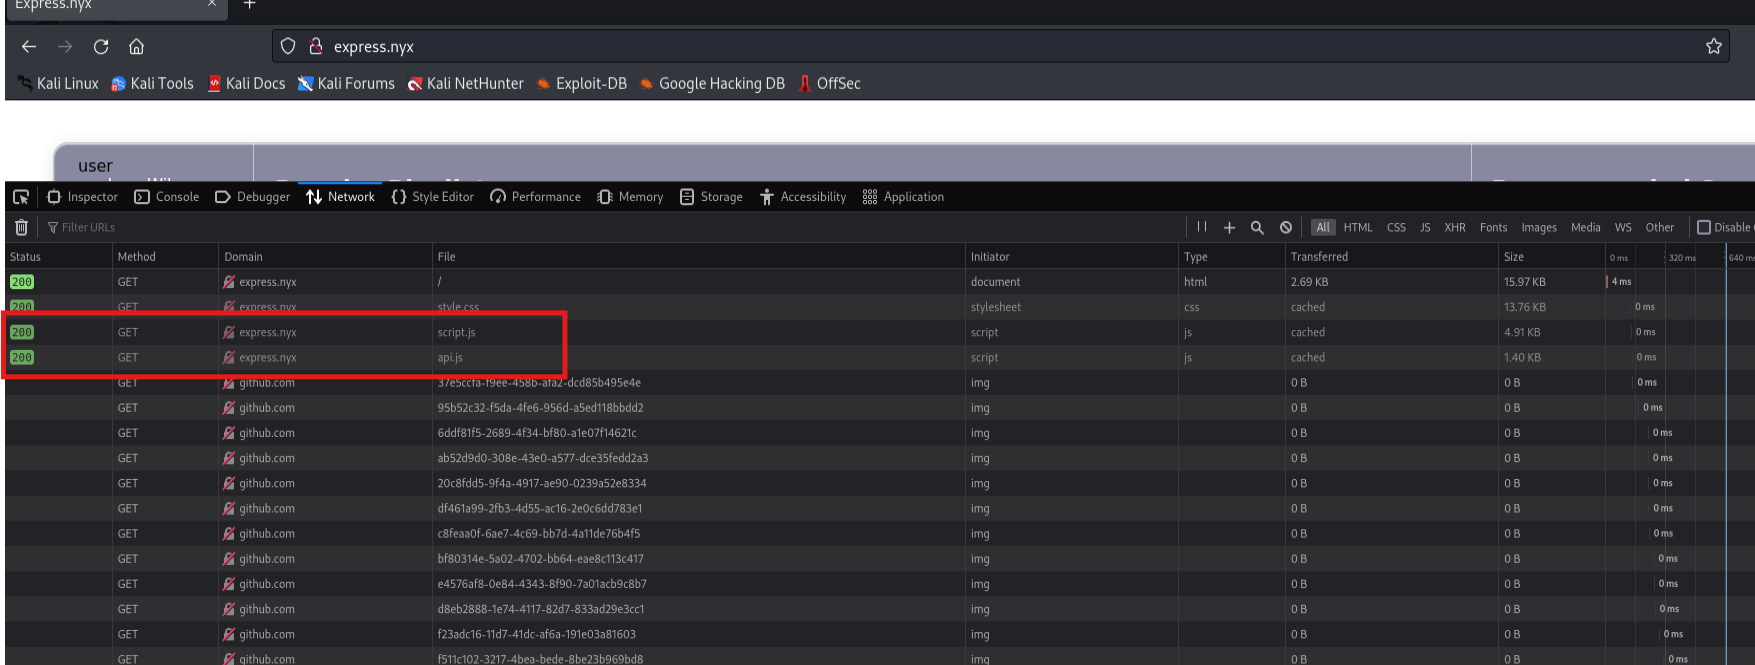Switch to the Console tab

coord(167,197)
